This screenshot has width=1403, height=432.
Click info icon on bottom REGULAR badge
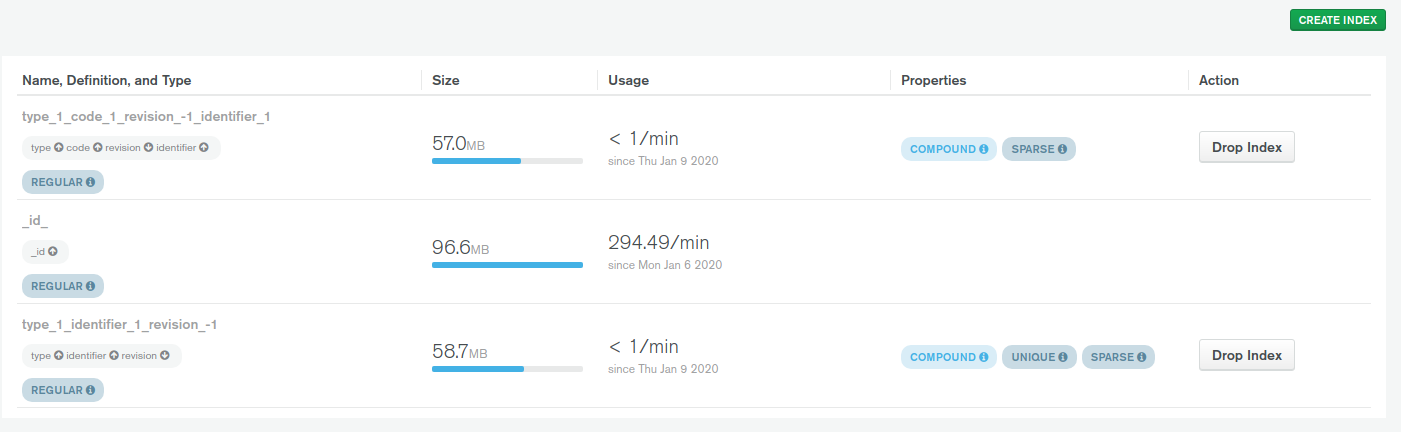(x=90, y=390)
